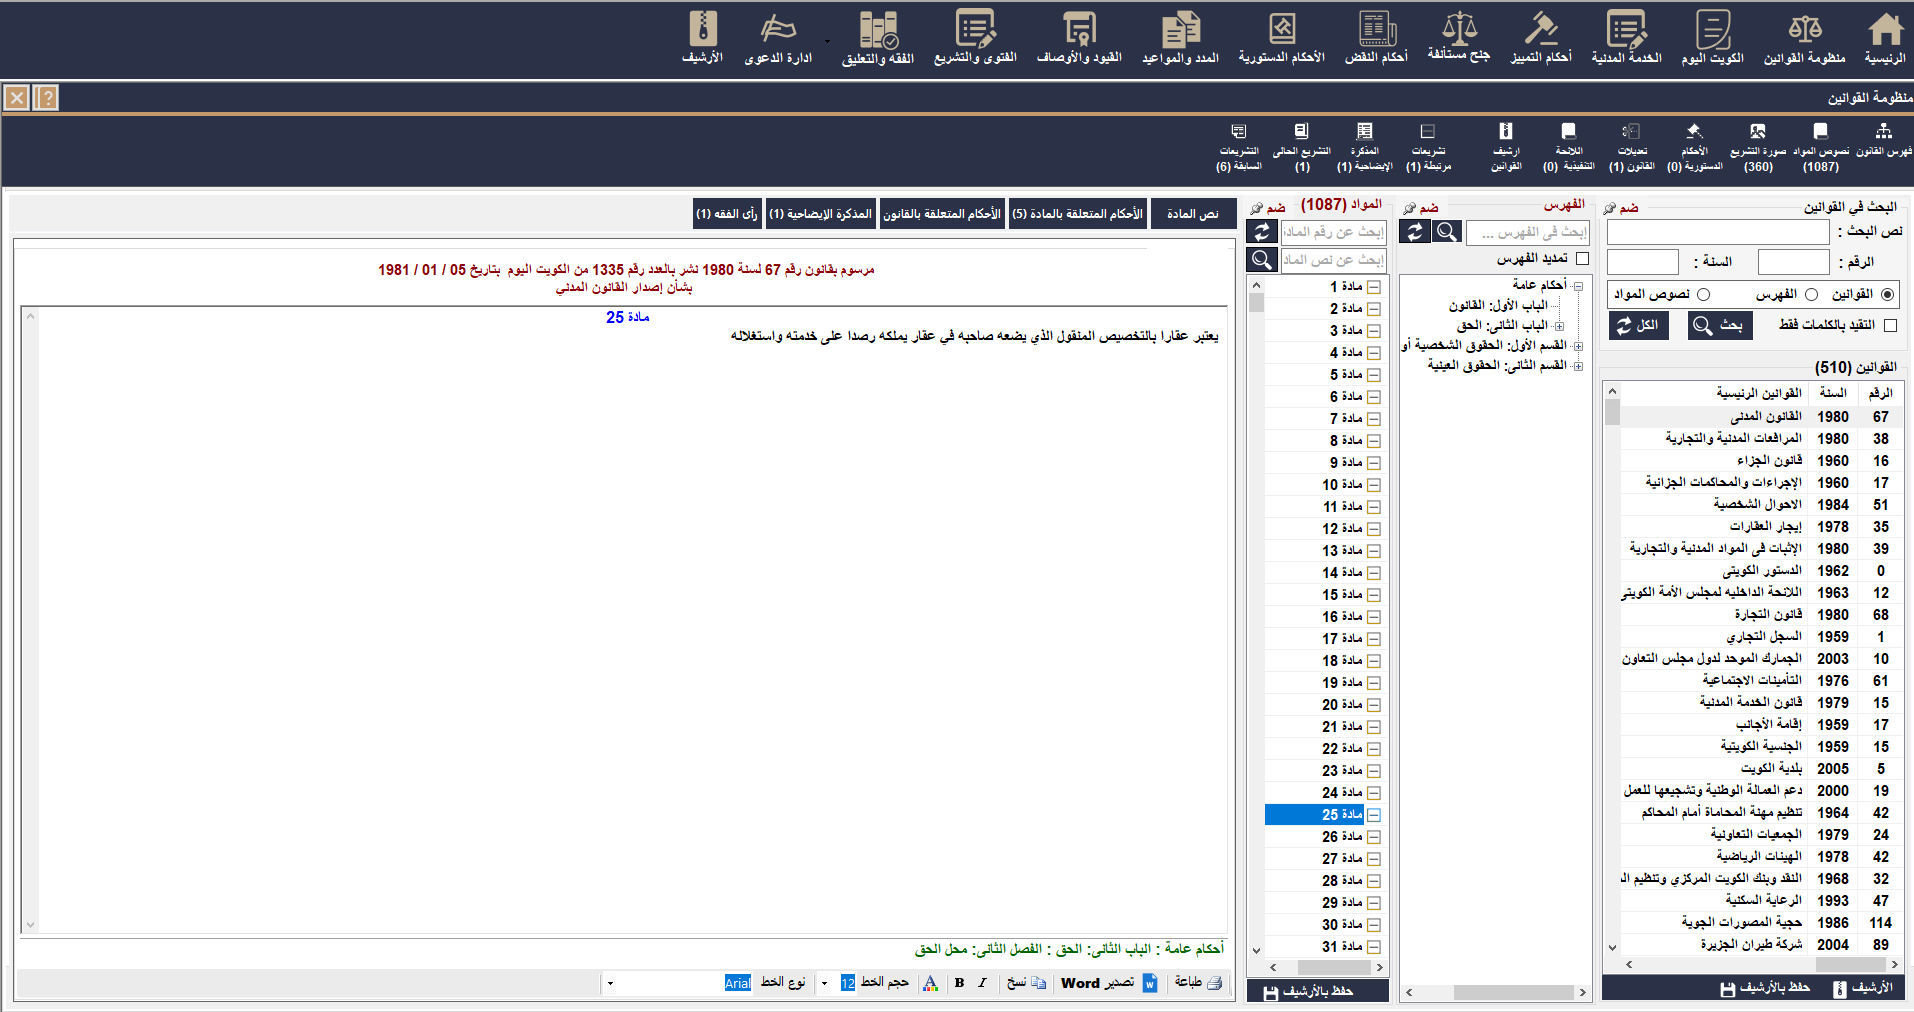Viewport: 1914px width, 1012px height.
Task: Click the font color icon
Action: coord(930,983)
